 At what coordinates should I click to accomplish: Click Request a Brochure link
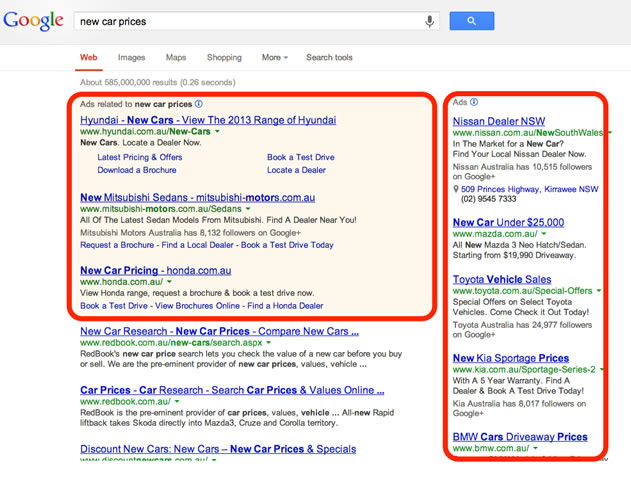coord(117,245)
